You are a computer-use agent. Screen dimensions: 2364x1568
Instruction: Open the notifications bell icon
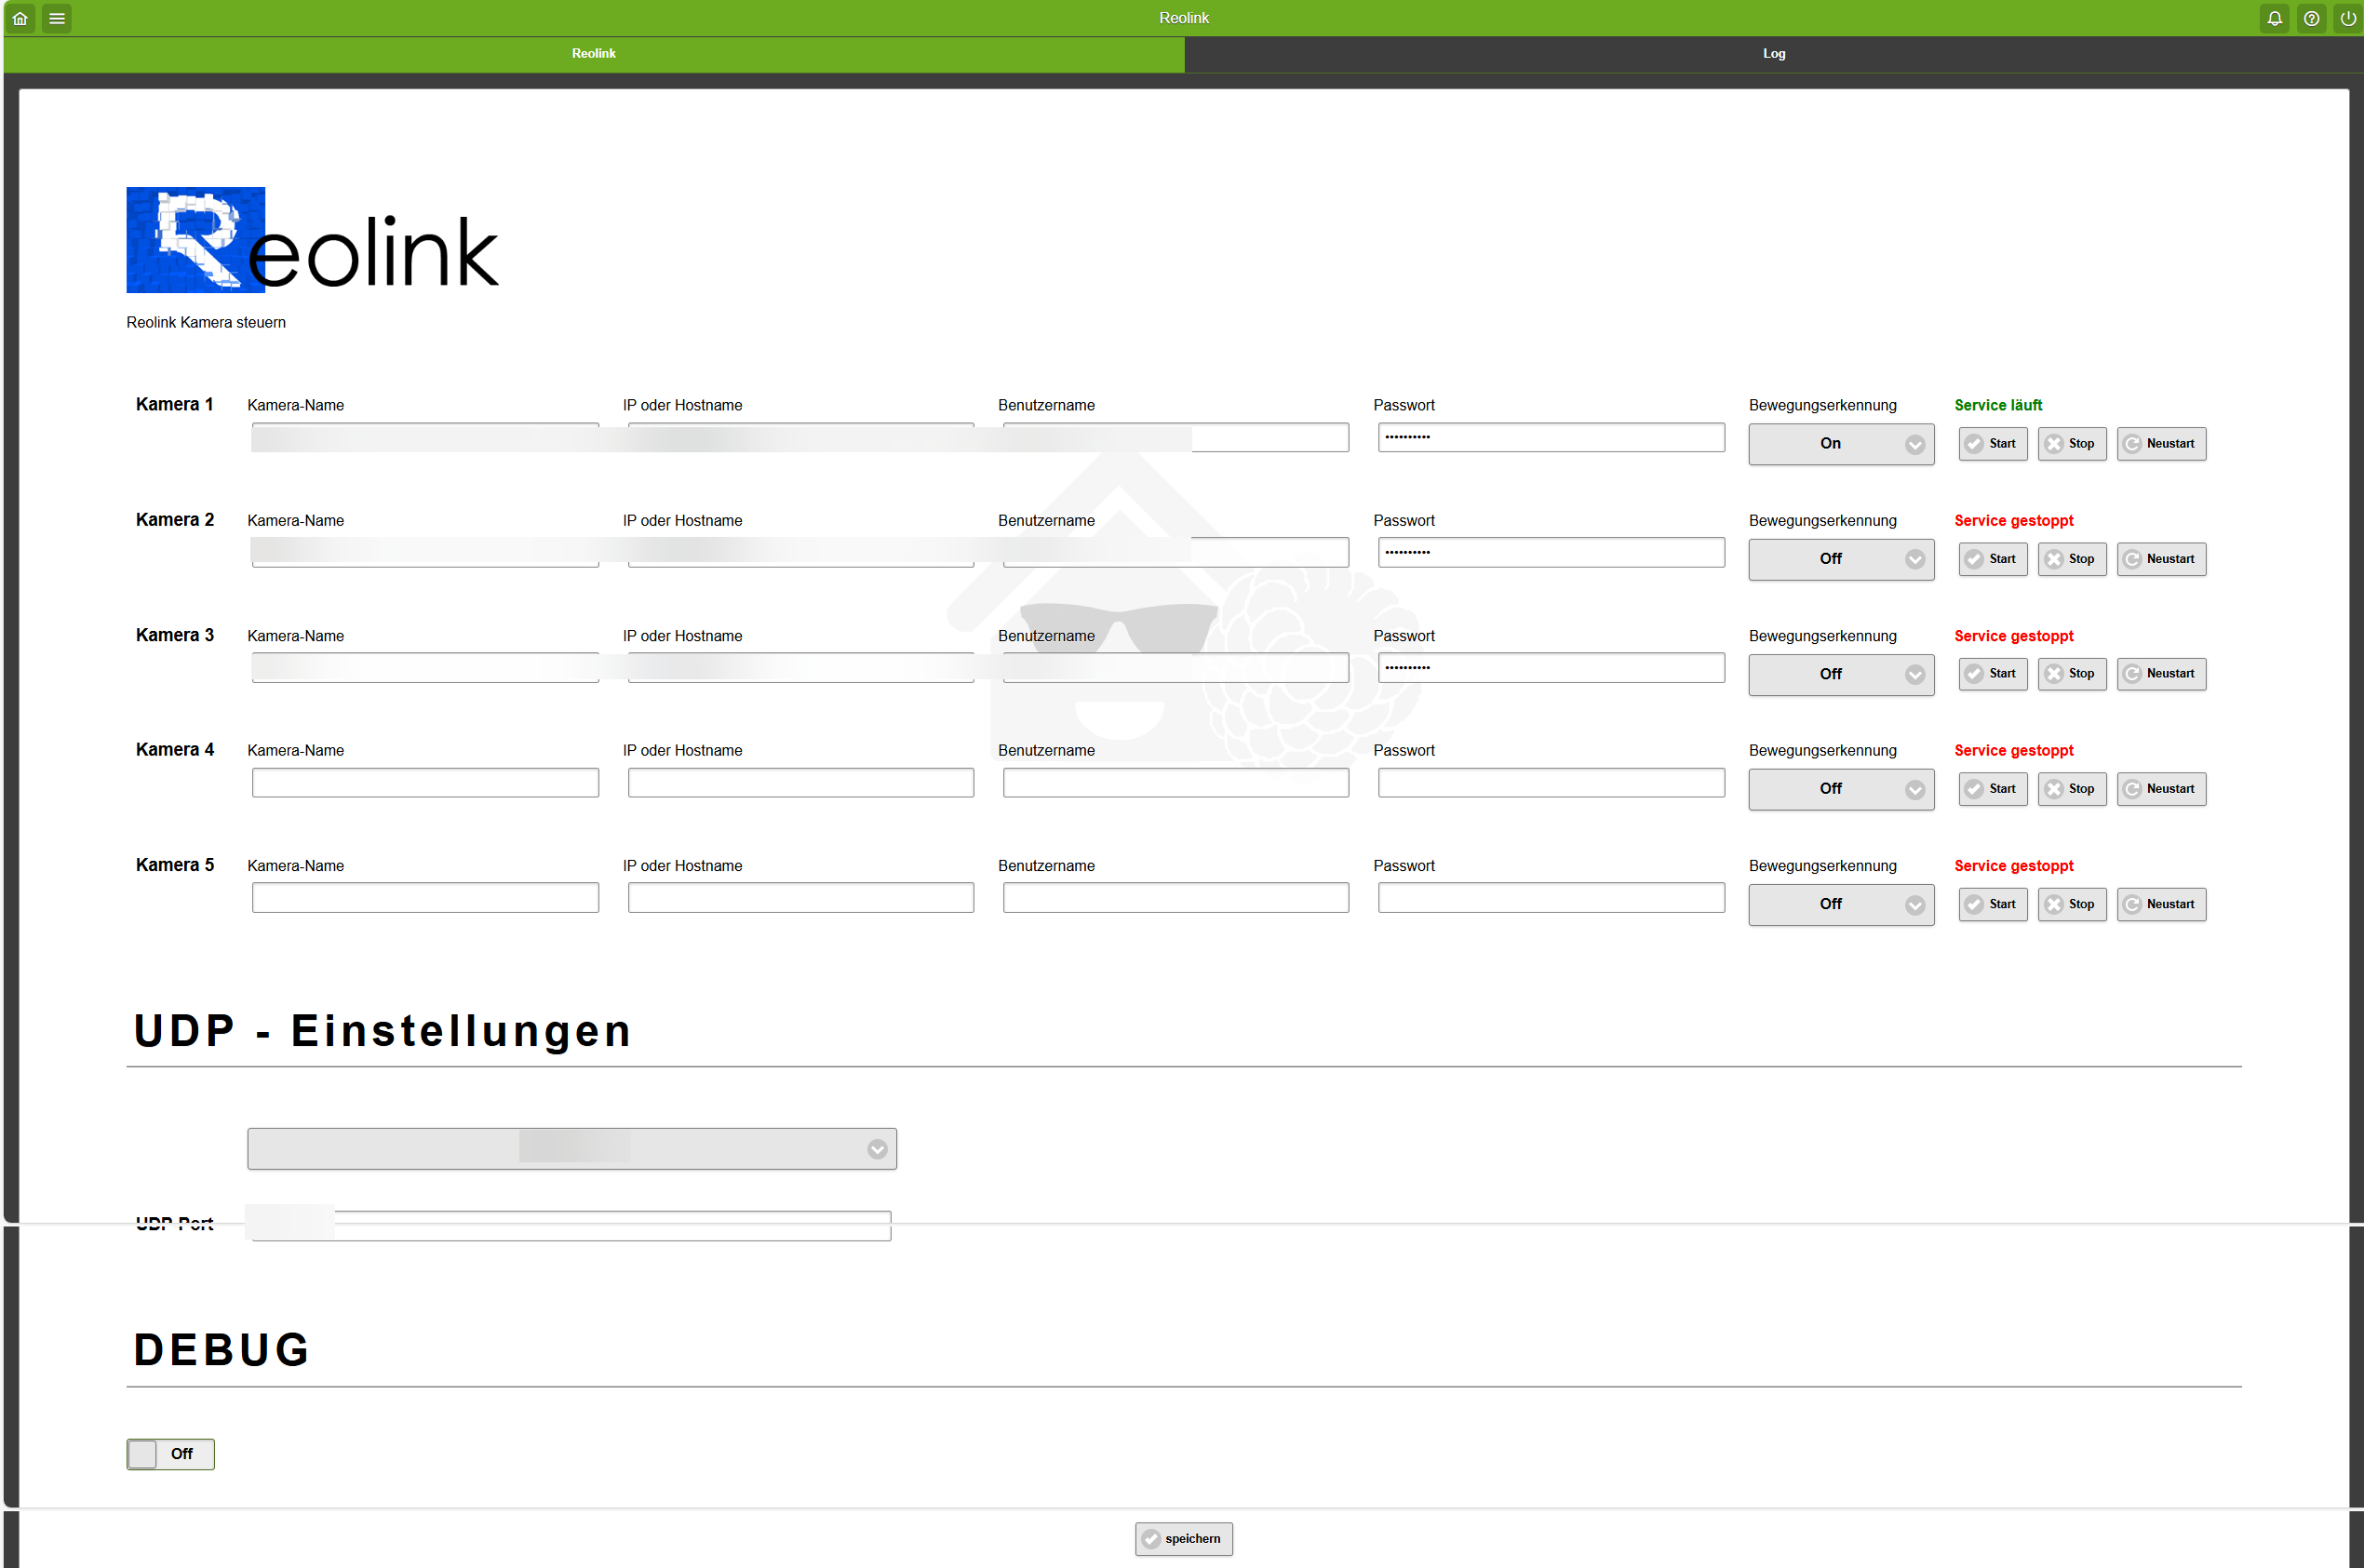click(2274, 18)
